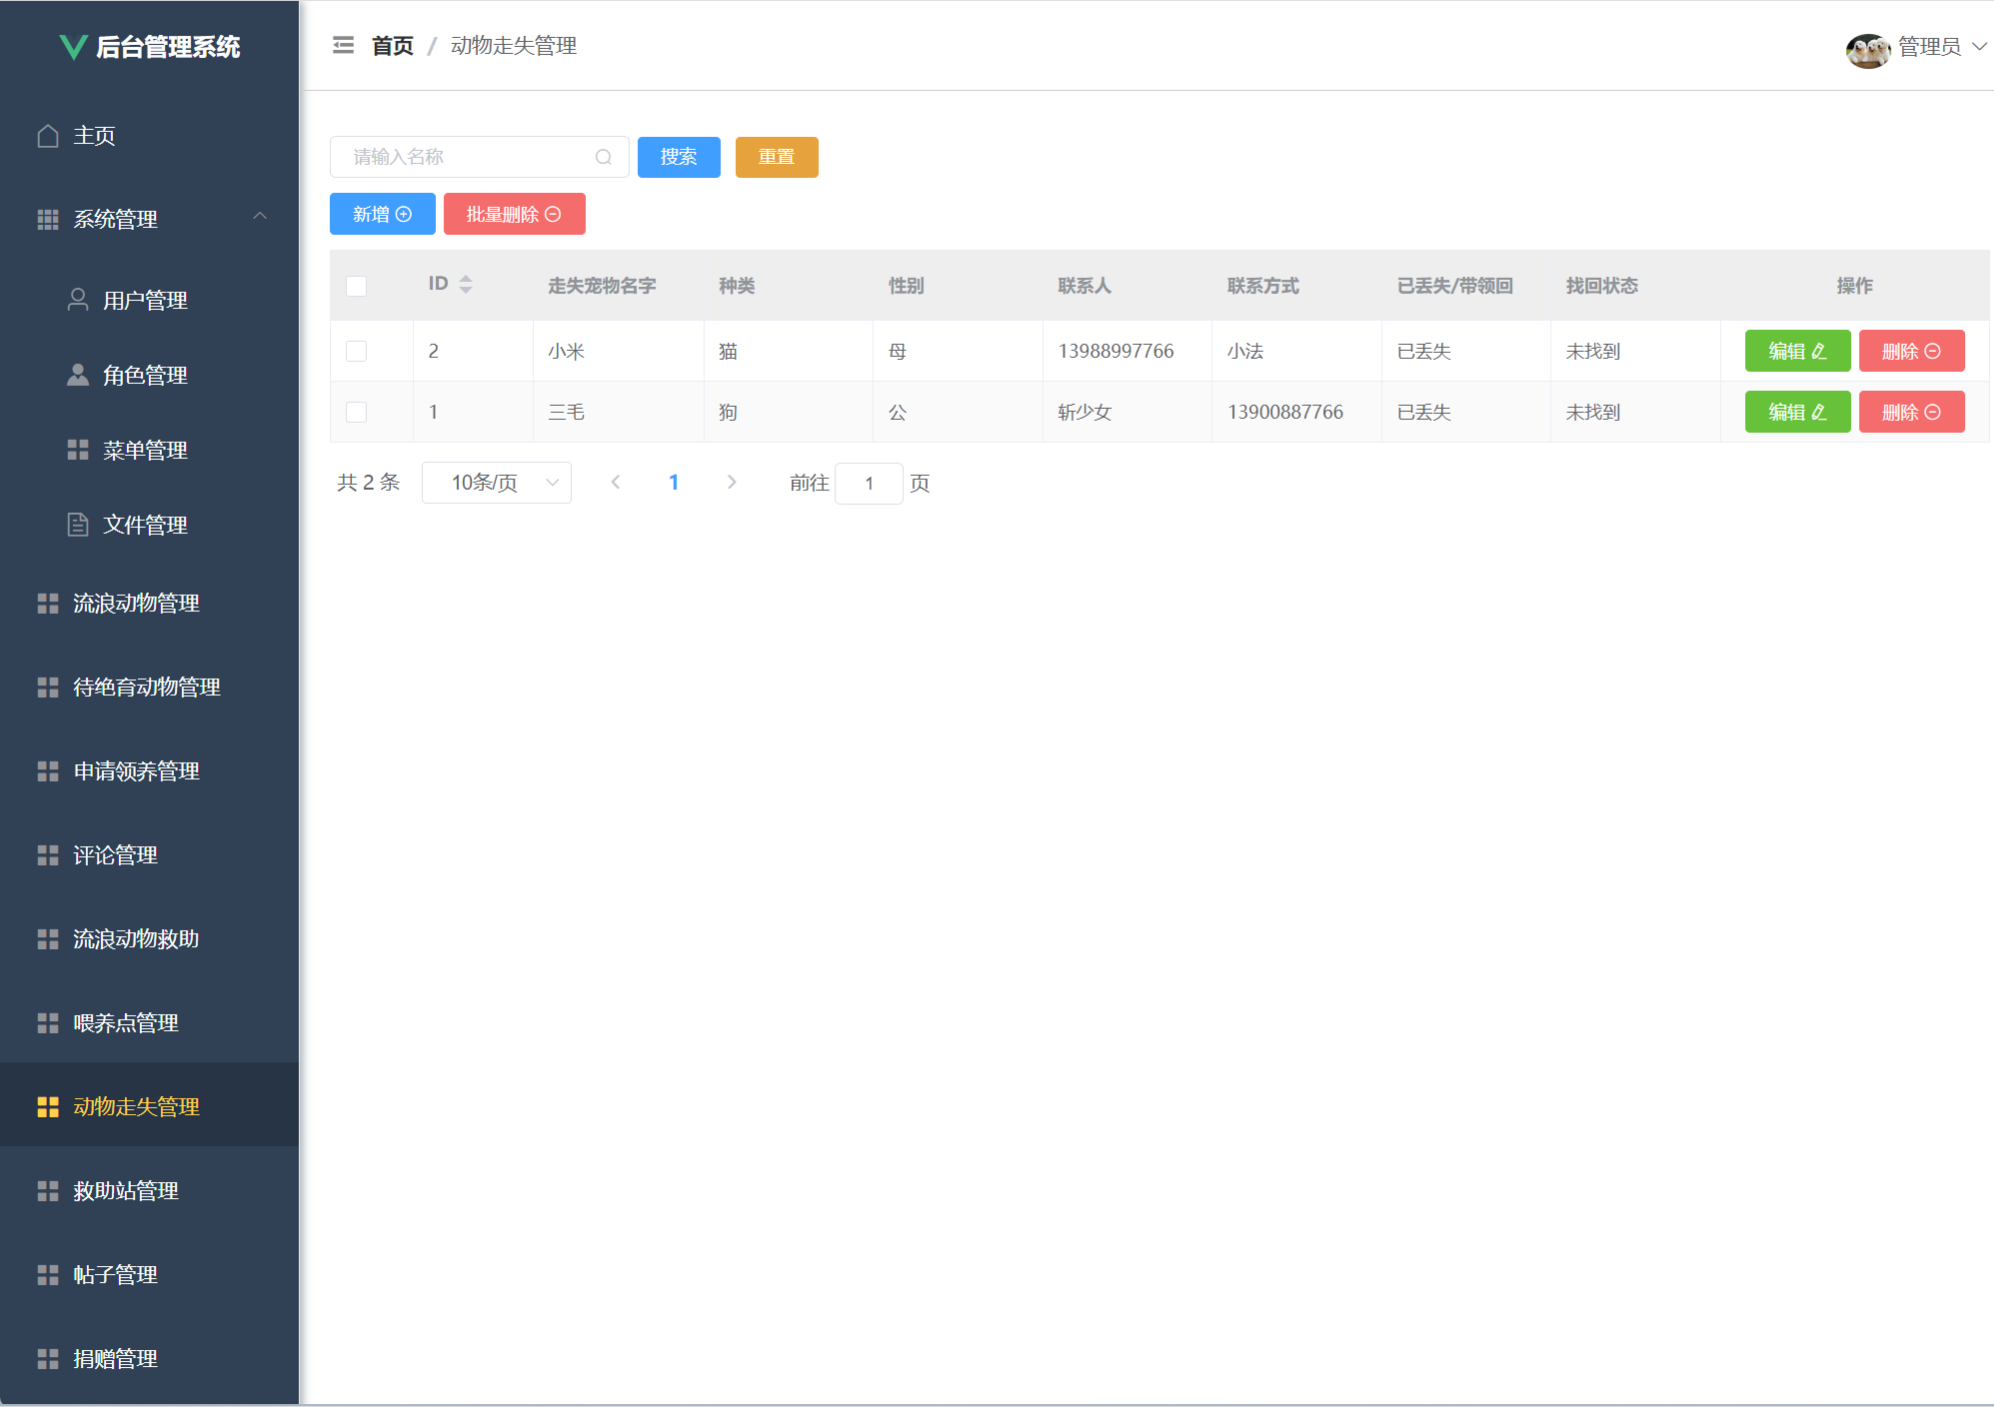
Task: Click the blue 搜索 button
Action: tap(679, 157)
